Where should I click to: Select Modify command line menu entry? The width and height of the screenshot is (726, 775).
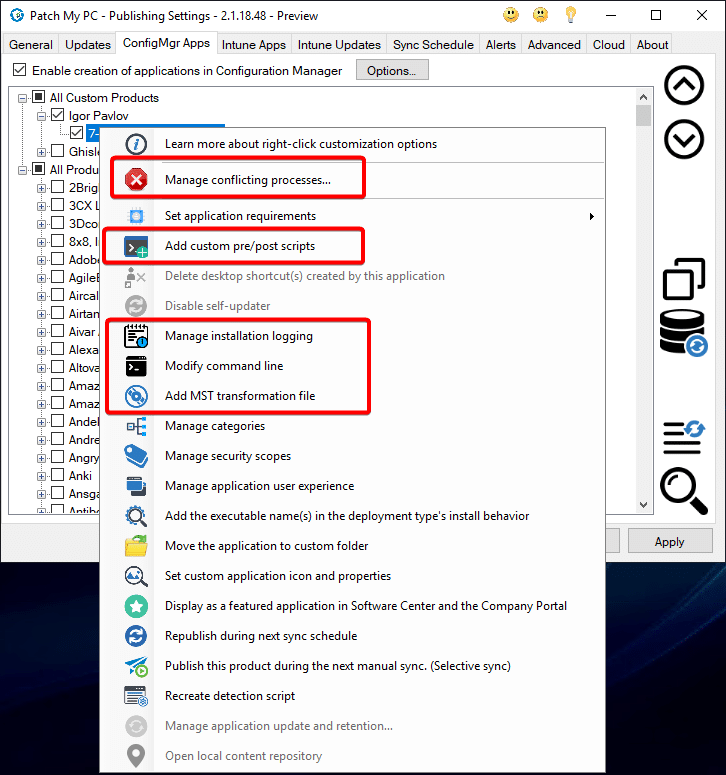[224, 366]
